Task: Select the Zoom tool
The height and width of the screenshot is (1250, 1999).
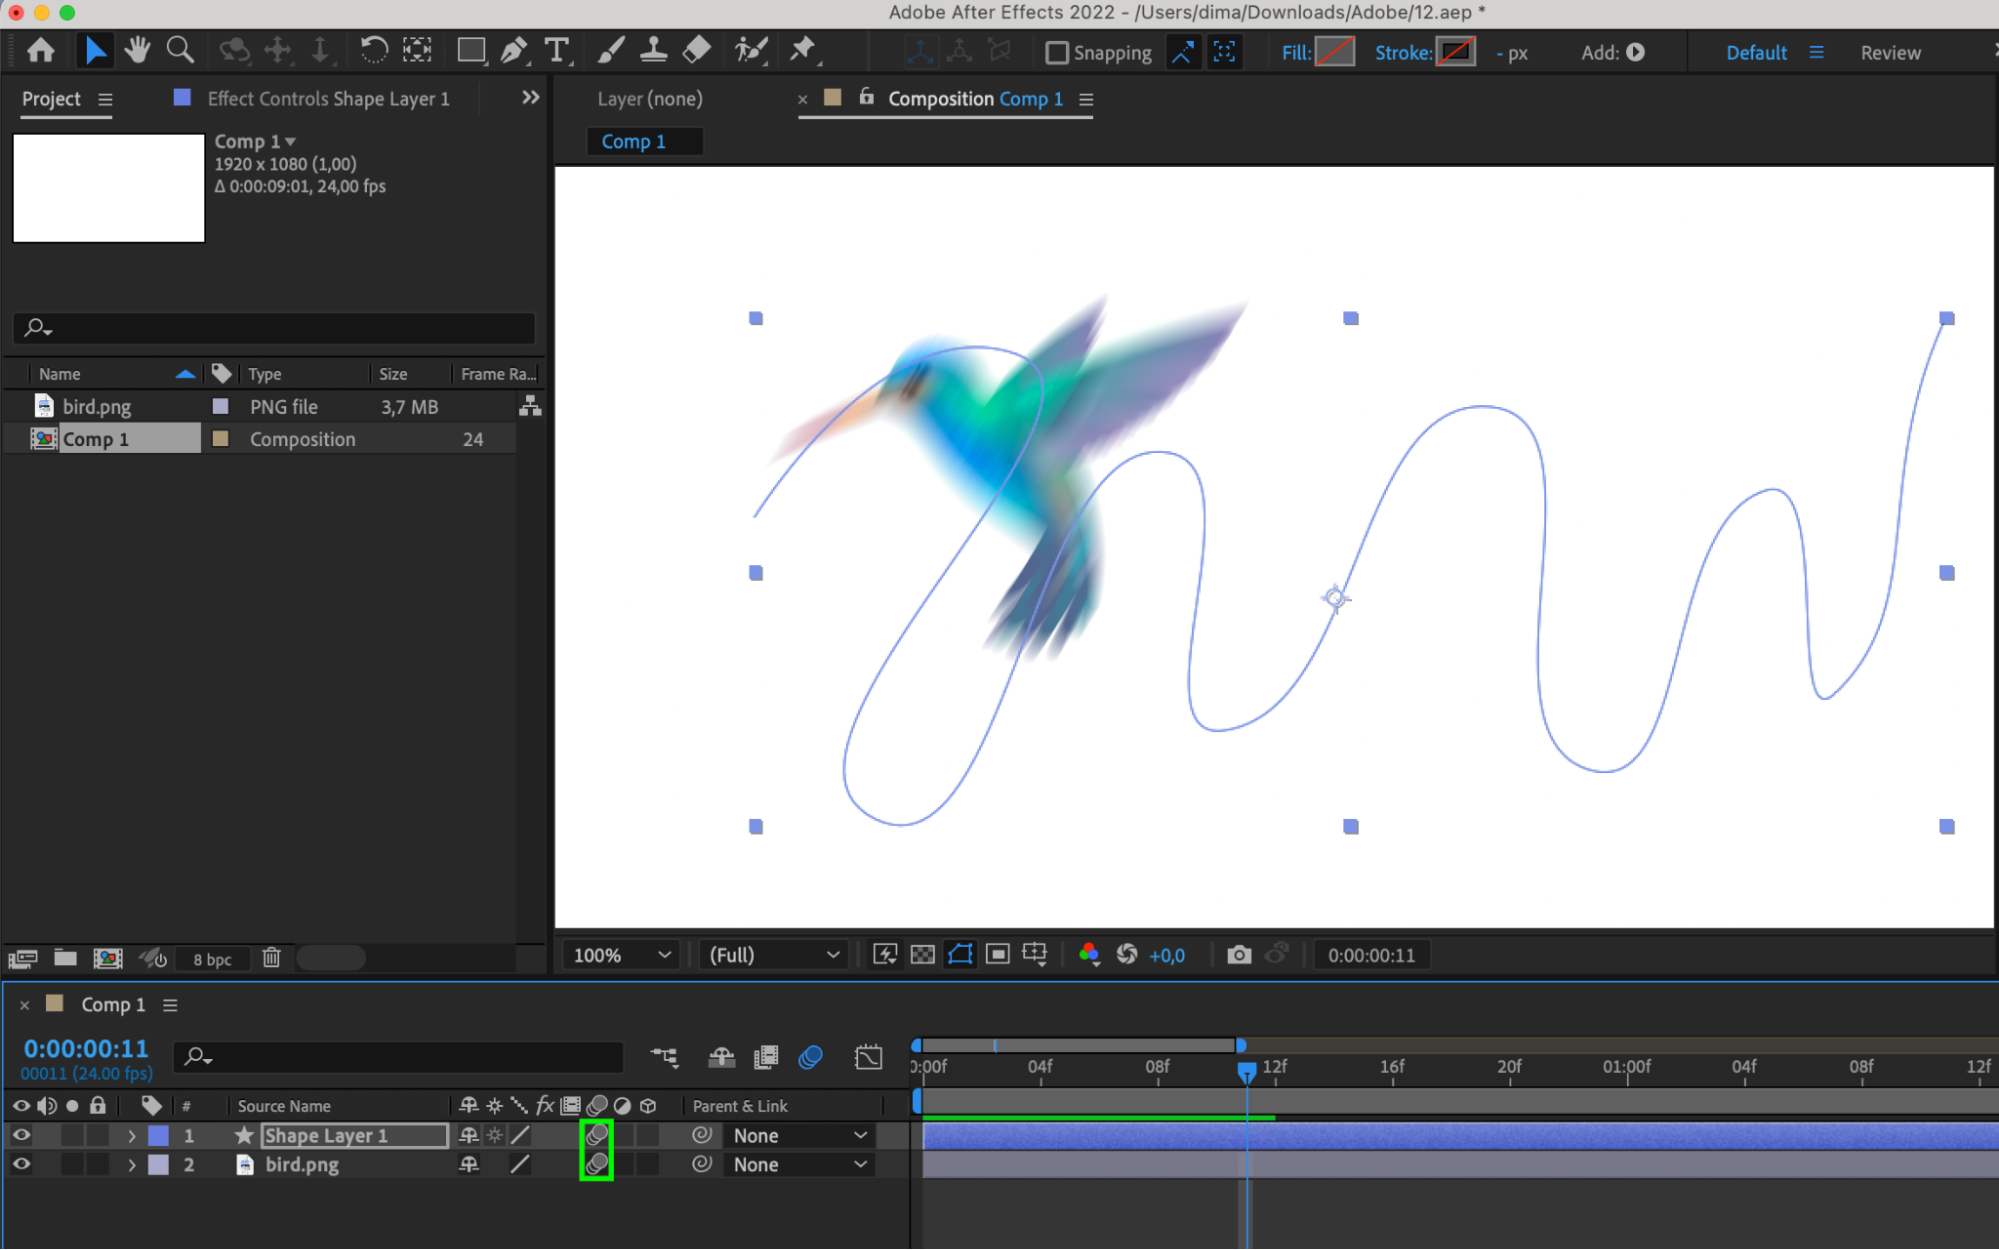Action: [x=180, y=51]
